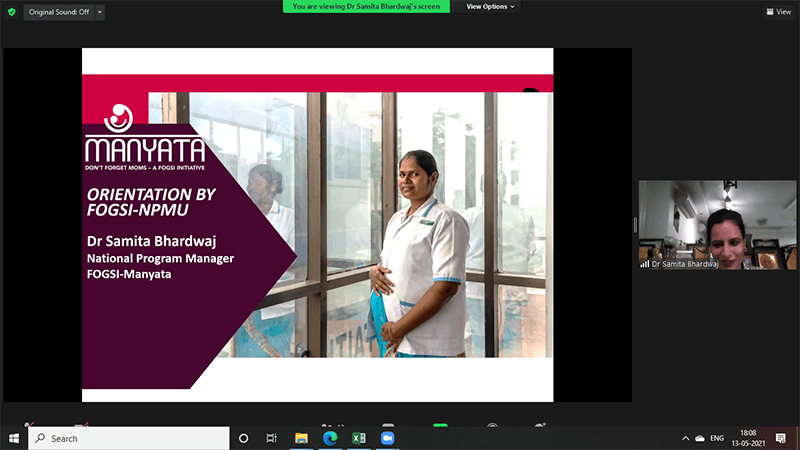Toggle the Original Sound: Off button
This screenshot has height=450, width=800.
click(x=58, y=12)
